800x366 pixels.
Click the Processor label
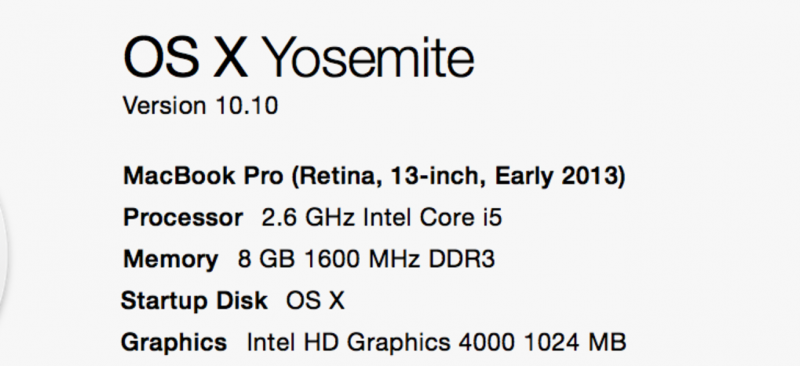(183, 218)
